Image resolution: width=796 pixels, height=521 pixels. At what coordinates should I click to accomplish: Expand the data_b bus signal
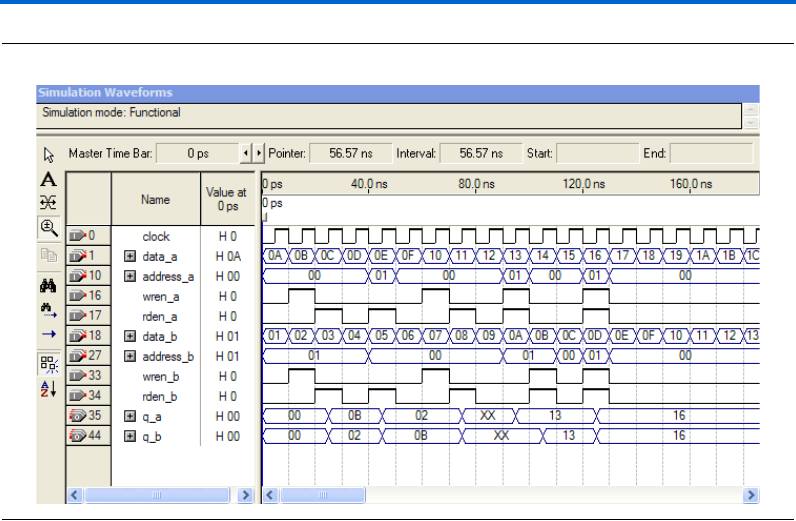tap(129, 336)
